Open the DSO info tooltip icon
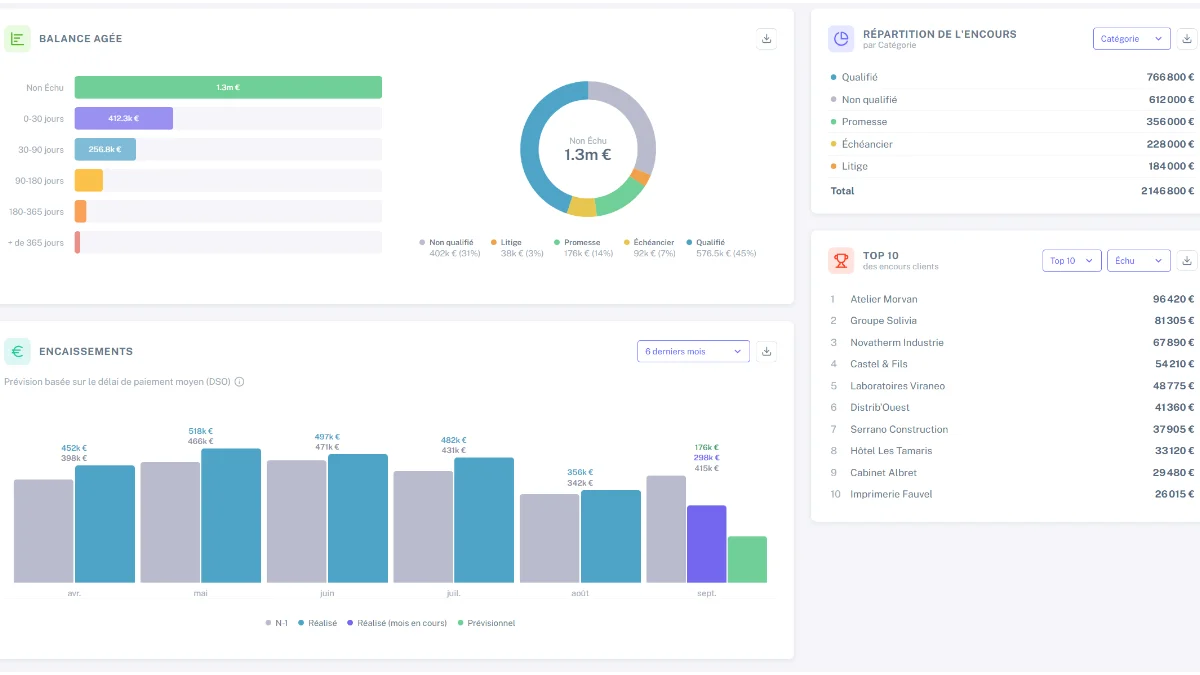Viewport: 1200px width, 675px height. (239, 382)
